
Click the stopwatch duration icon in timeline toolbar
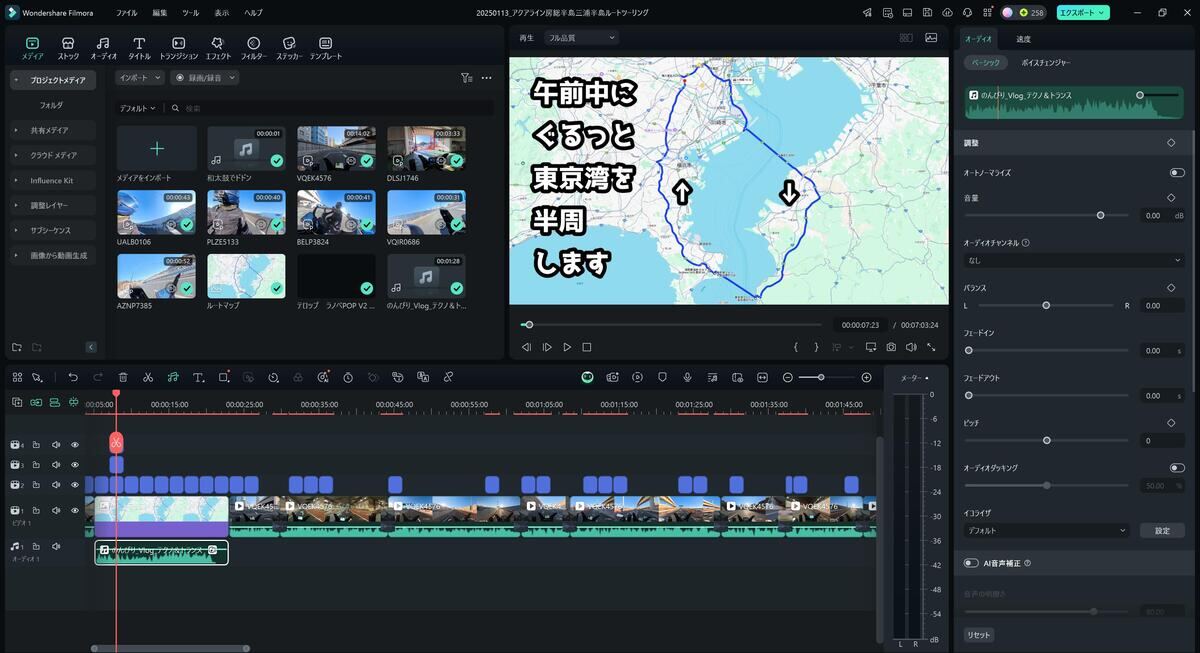point(348,377)
